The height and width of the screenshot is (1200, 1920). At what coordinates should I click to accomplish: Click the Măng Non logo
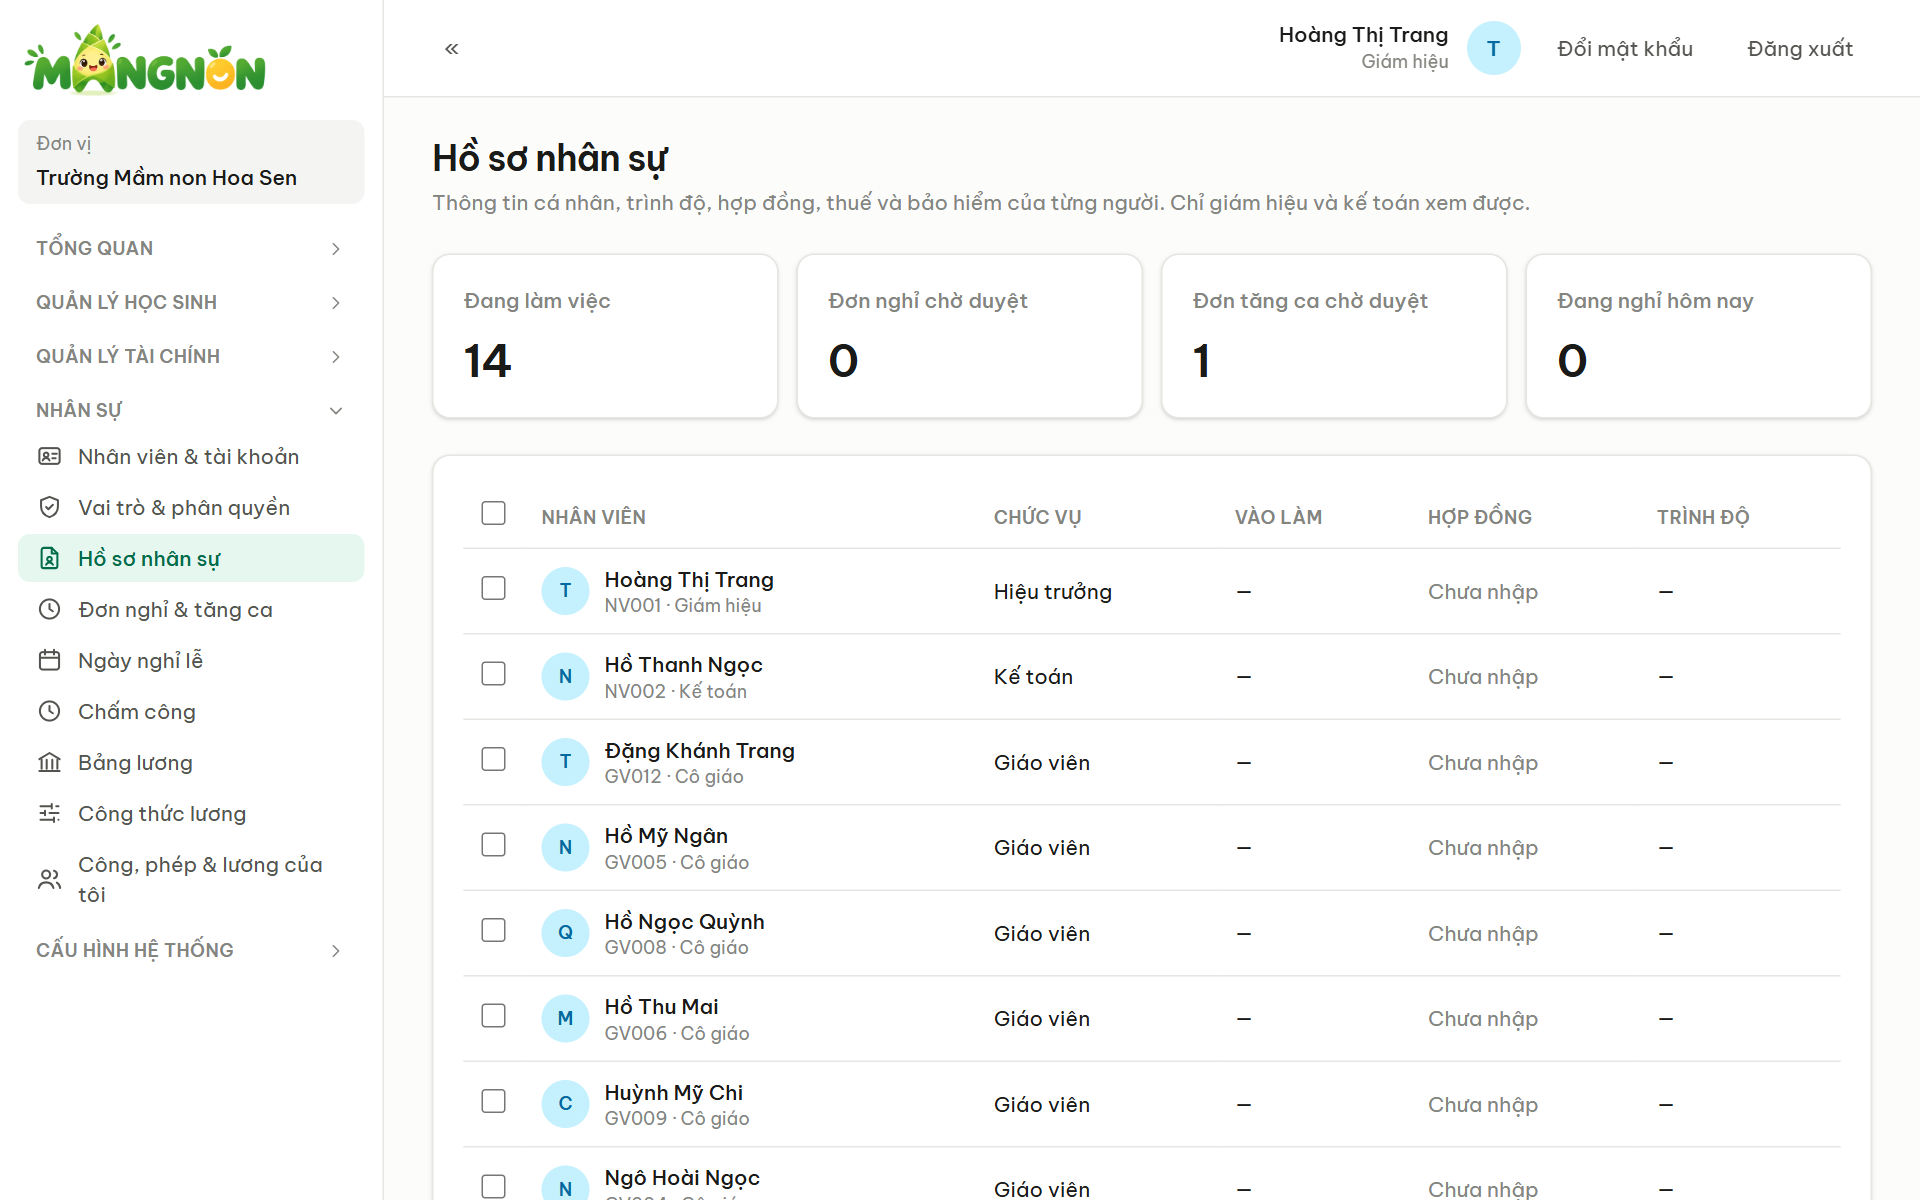point(146,60)
